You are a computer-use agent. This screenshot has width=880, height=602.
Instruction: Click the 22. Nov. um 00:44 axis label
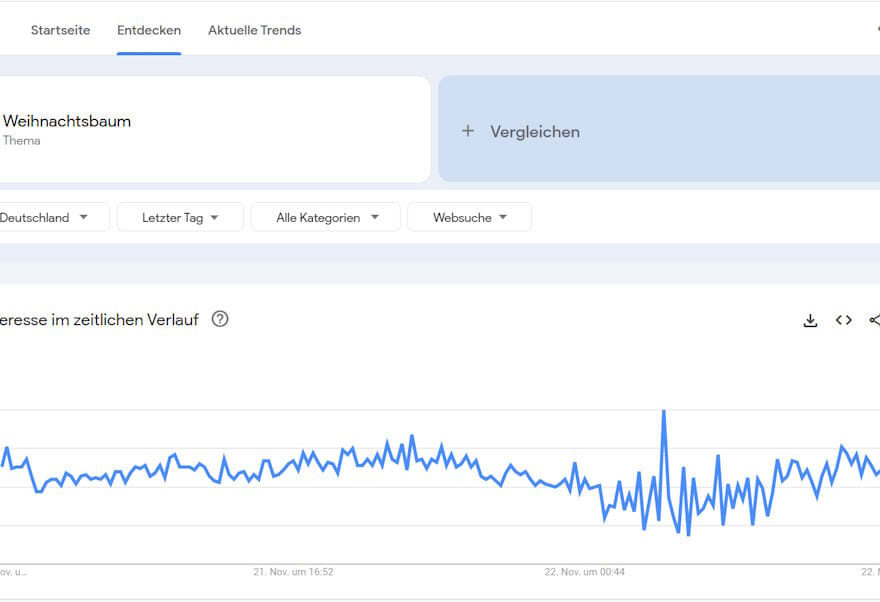pos(585,572)
